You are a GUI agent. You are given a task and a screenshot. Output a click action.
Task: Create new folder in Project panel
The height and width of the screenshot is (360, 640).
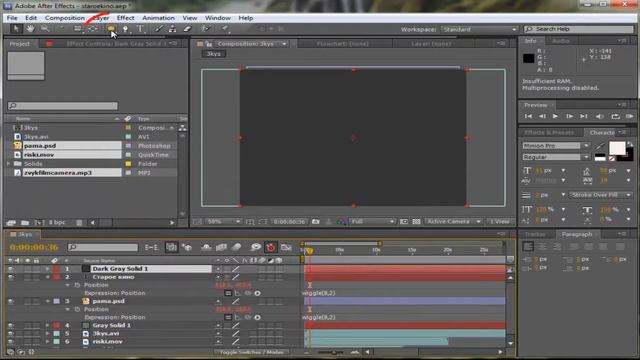25,222
